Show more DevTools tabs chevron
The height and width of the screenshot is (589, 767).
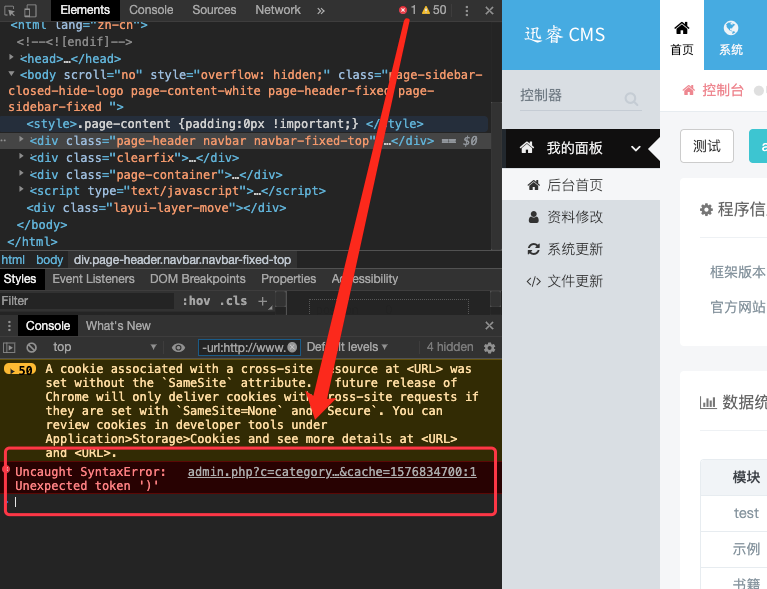tap(320, 10)
